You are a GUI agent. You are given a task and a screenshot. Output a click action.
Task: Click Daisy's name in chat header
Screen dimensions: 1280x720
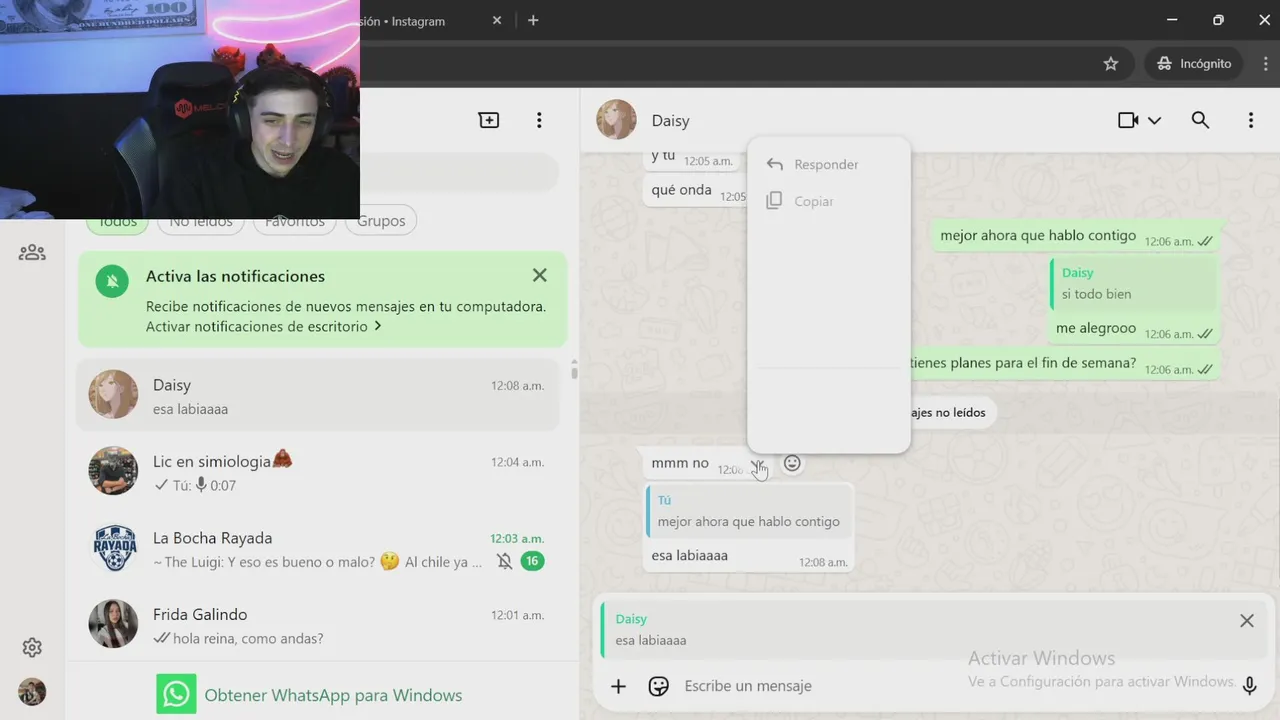[670, 120]
